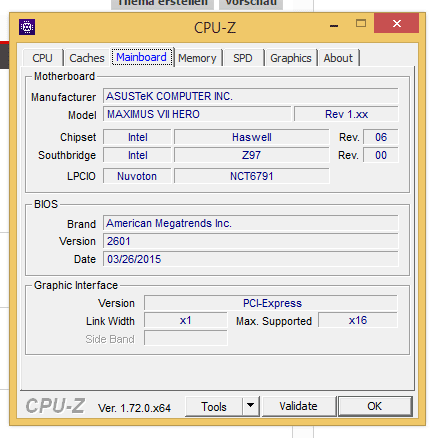Screen dimensions: 434x438
Task: Click the version text Ver. 1.72.0.x64
Action: 134,408
